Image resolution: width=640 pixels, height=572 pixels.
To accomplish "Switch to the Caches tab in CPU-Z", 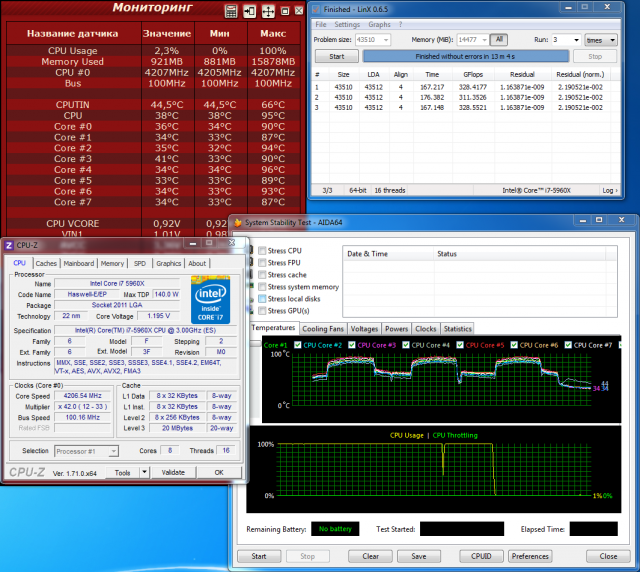I will [46, 264].
